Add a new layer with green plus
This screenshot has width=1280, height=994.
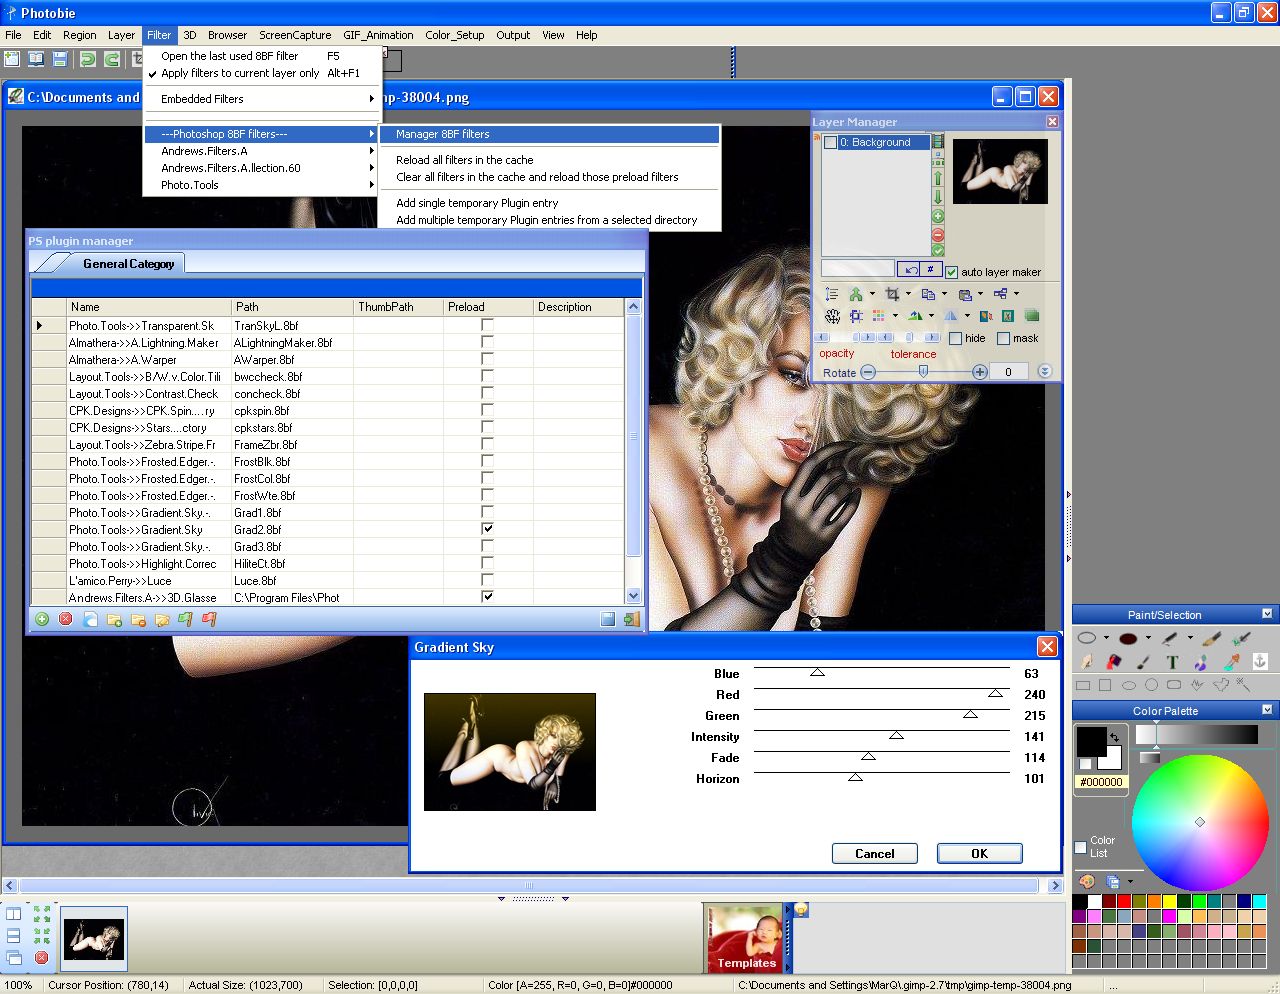[x=938, y=216]
